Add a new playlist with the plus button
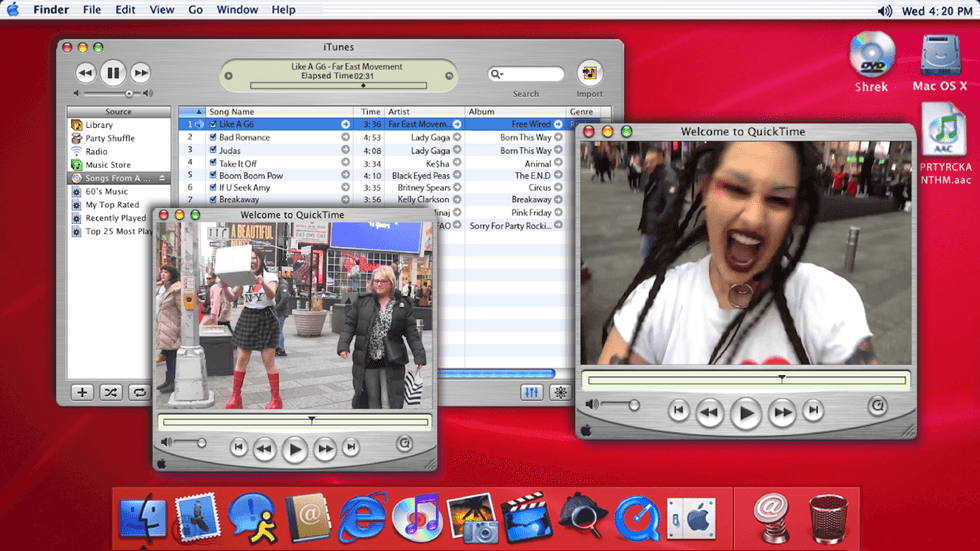 82,393
